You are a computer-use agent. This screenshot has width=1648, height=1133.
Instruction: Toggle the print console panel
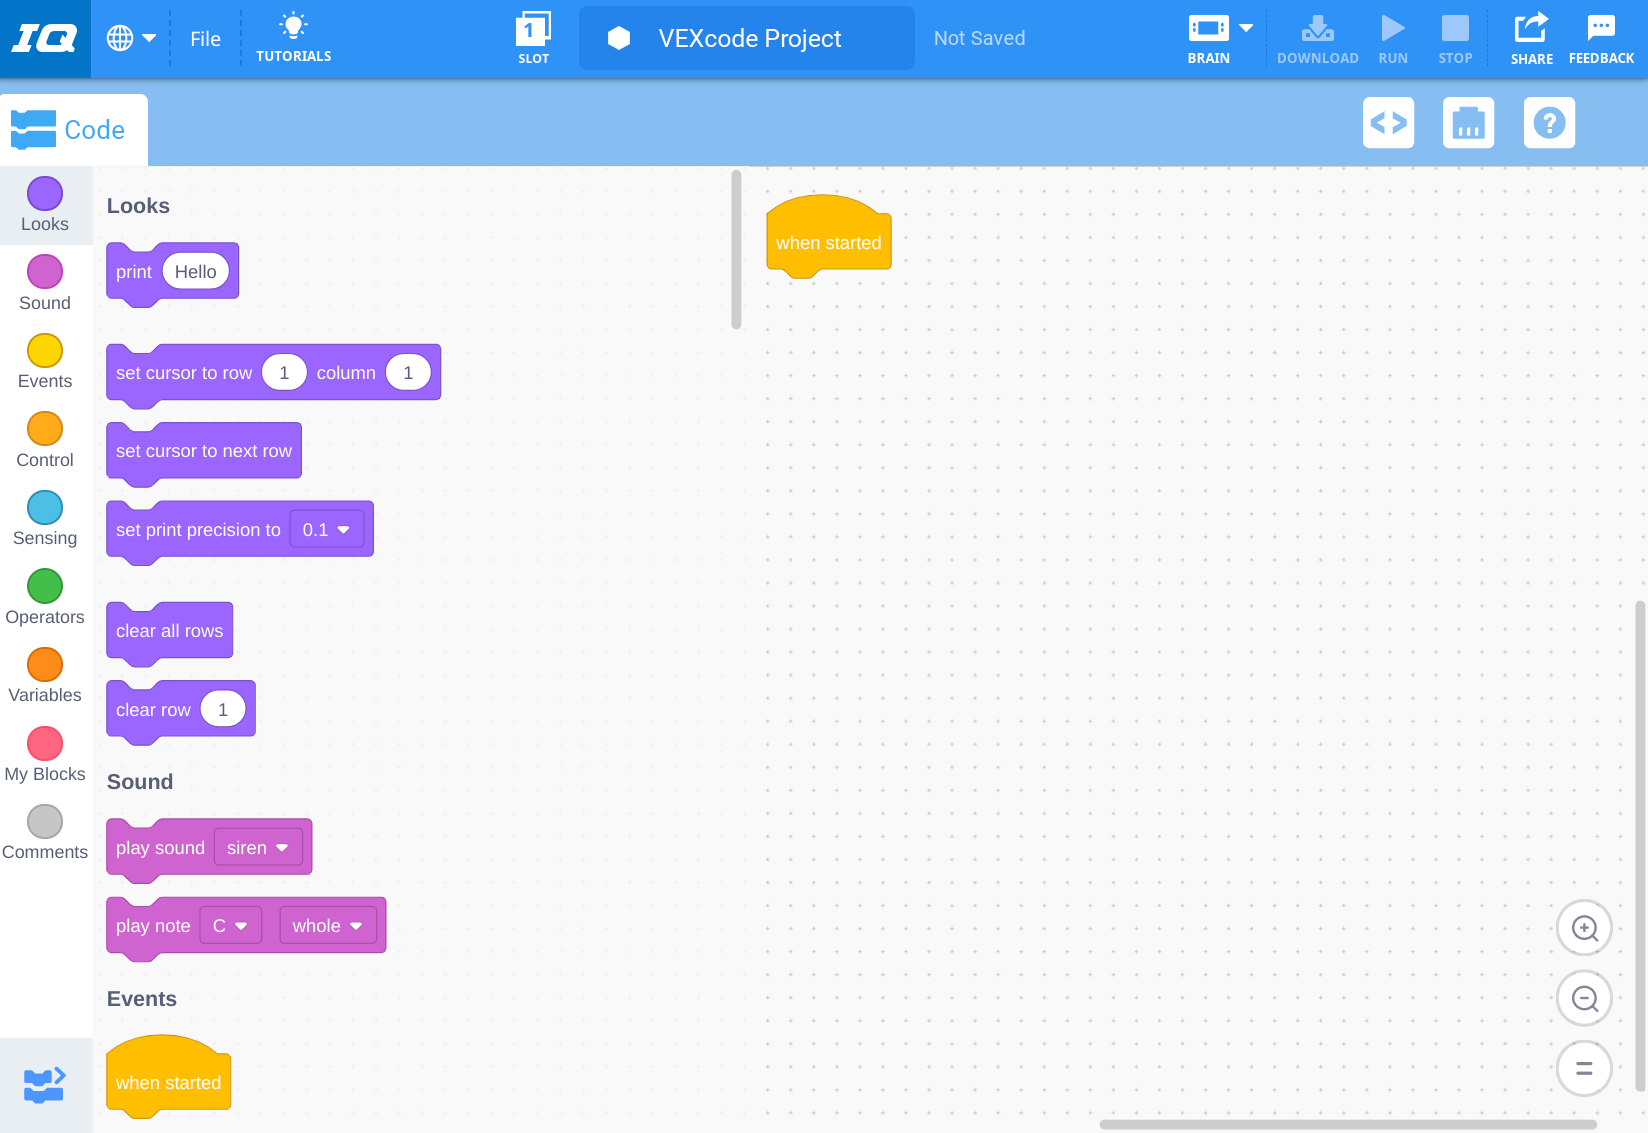(1468, 122)
